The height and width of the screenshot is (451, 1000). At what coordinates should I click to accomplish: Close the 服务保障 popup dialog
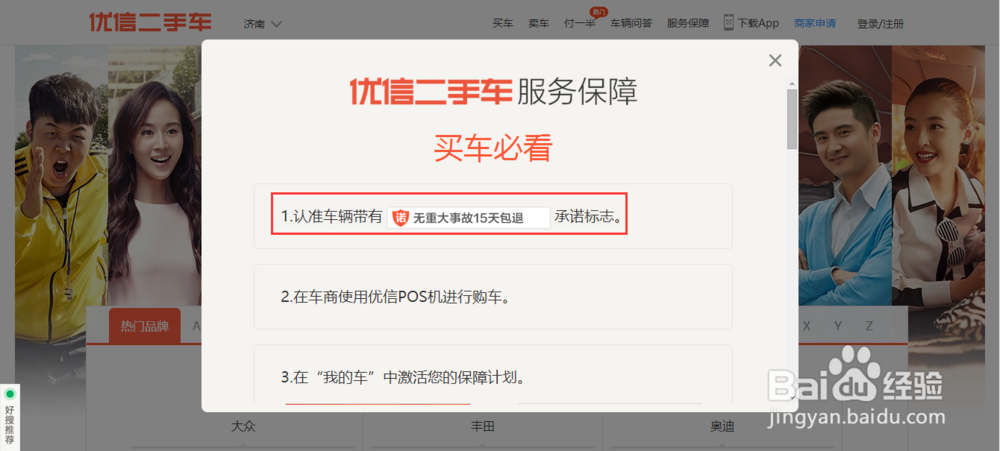pos(775,61)
